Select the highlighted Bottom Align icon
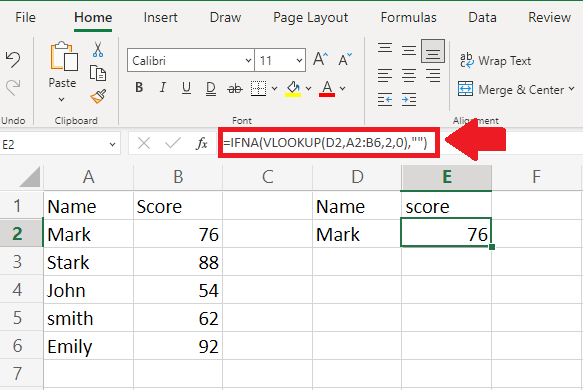Image resolution: width=583 pixels, height=390 pixels. pyautogui.click(x=433, y=51)
